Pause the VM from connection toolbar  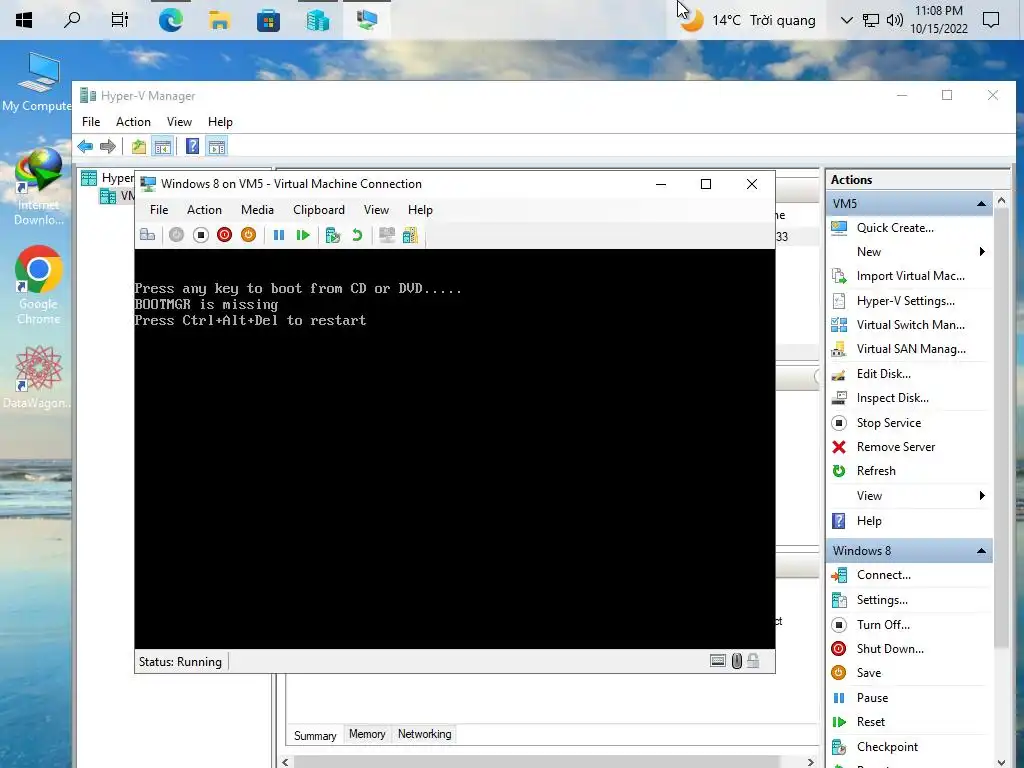pyautogui.click(x=279, y=235)
